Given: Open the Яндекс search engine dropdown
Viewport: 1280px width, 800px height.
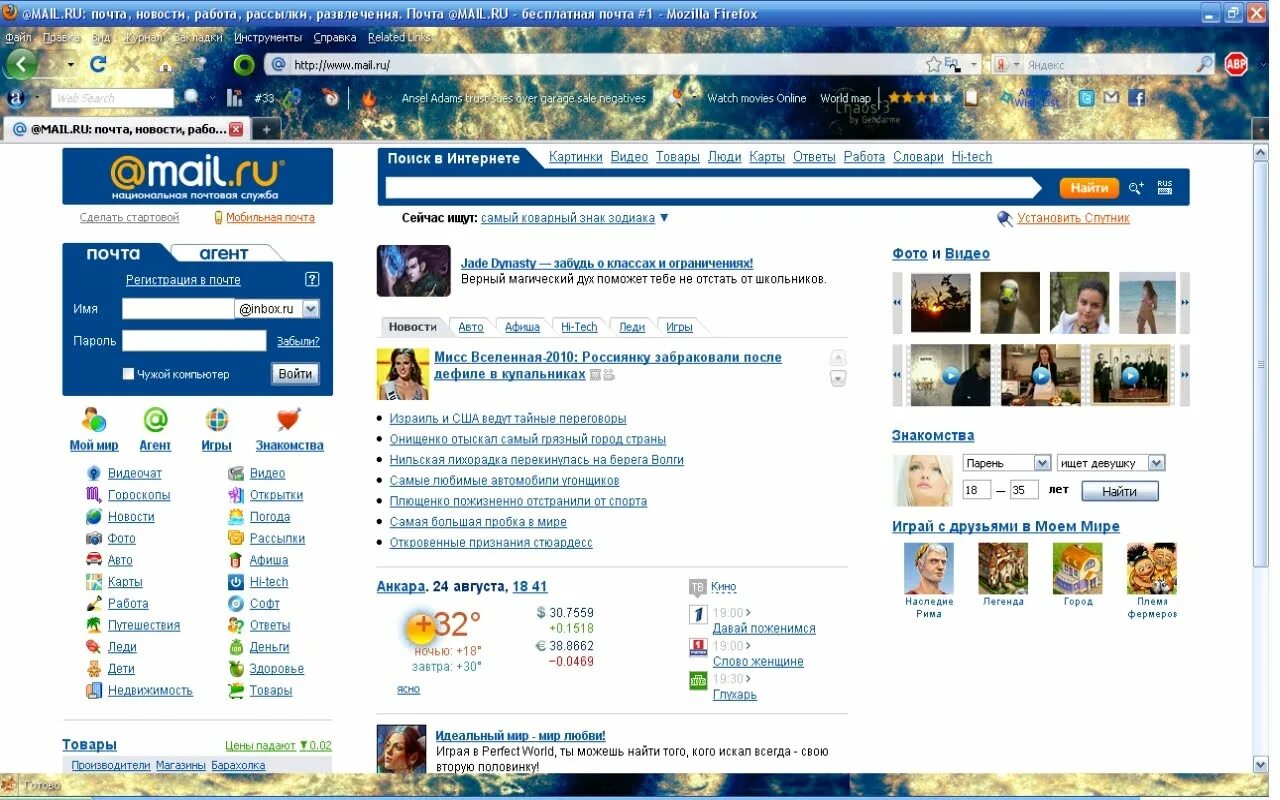Looking at the screenshot, I should pyautogui.click(x=1017, y=65).
